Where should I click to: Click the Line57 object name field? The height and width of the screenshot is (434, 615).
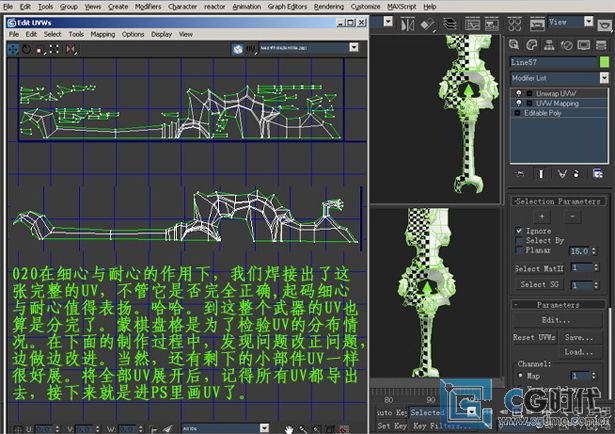(x=553, y=62)
